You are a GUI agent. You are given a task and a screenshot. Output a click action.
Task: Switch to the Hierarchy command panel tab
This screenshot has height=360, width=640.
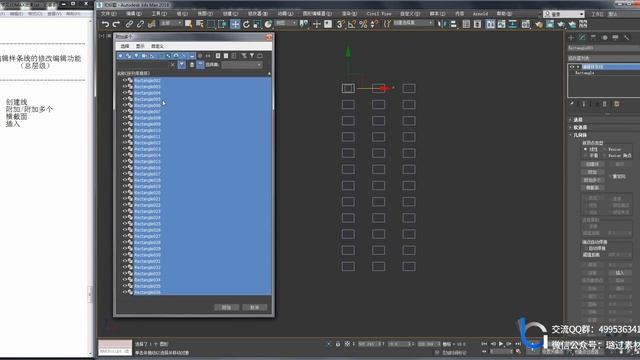[x=593, y=38]
